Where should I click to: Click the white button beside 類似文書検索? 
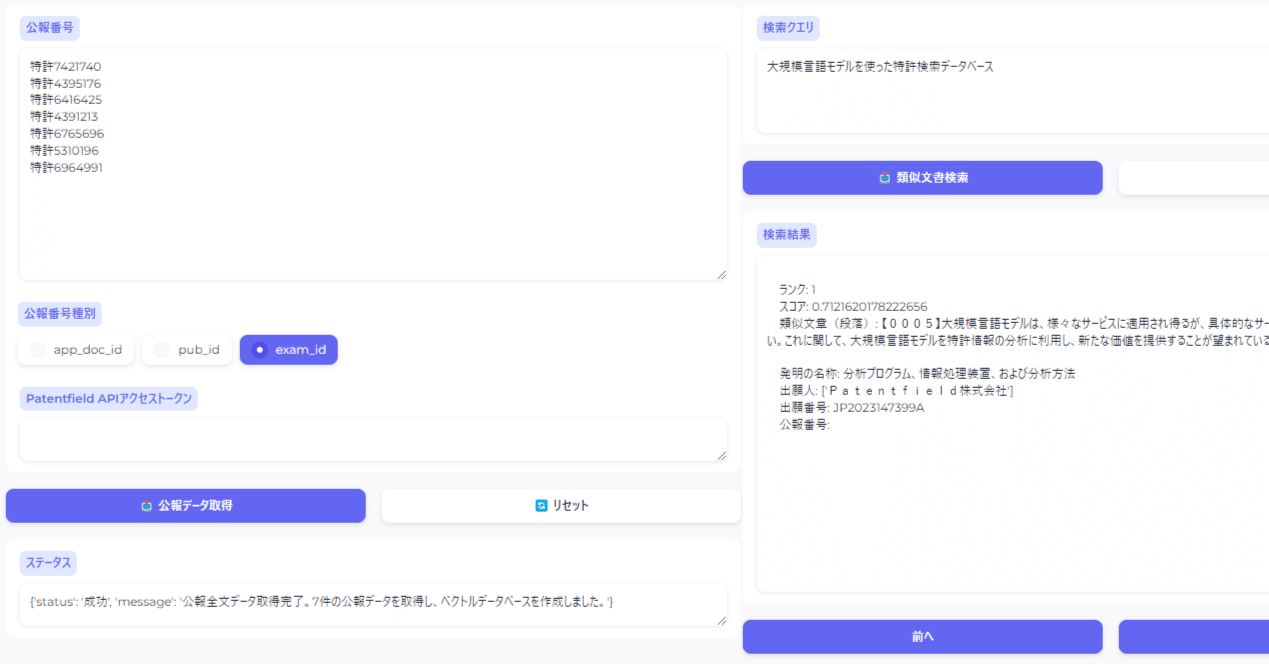pos(1200,178)
